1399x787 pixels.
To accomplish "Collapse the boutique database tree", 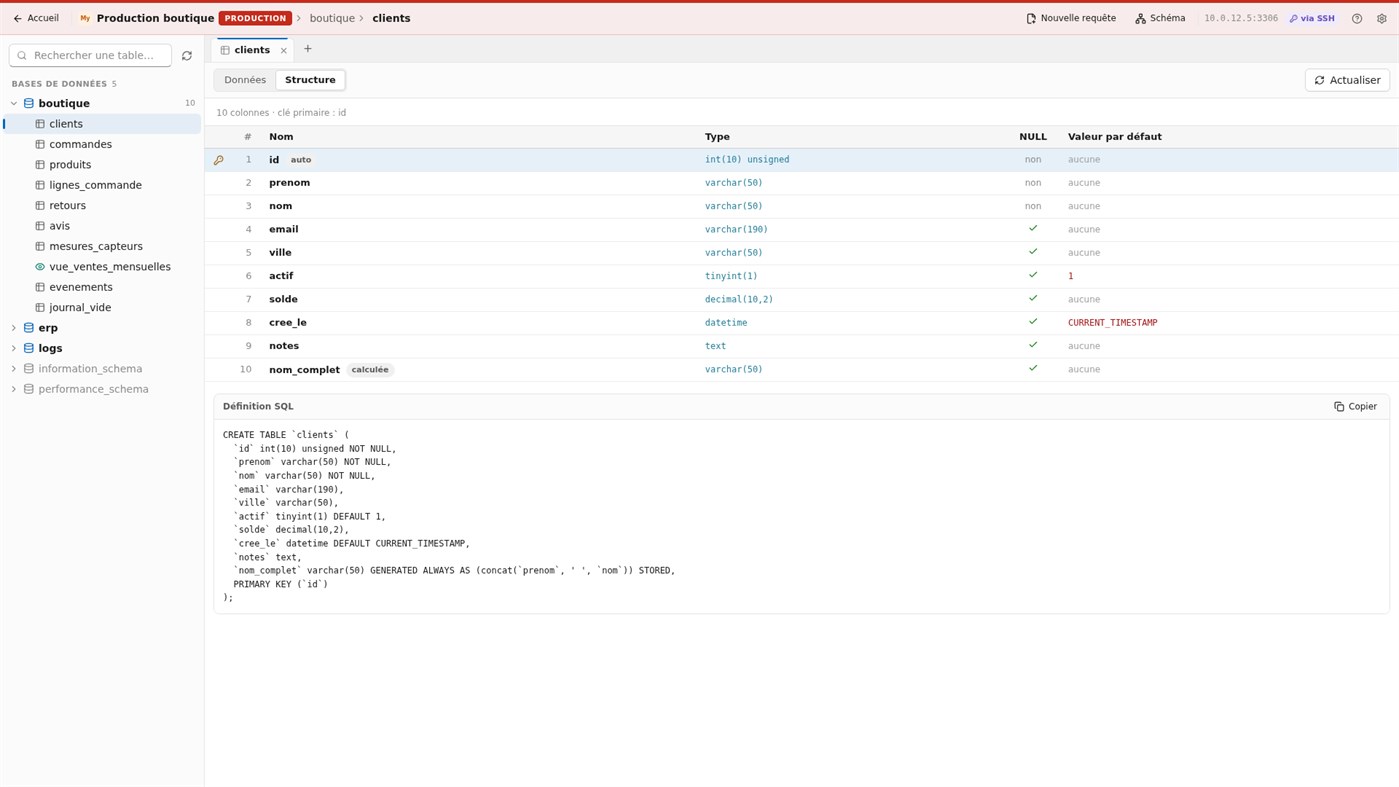I will pyautogui.click(x=14, y=104).
